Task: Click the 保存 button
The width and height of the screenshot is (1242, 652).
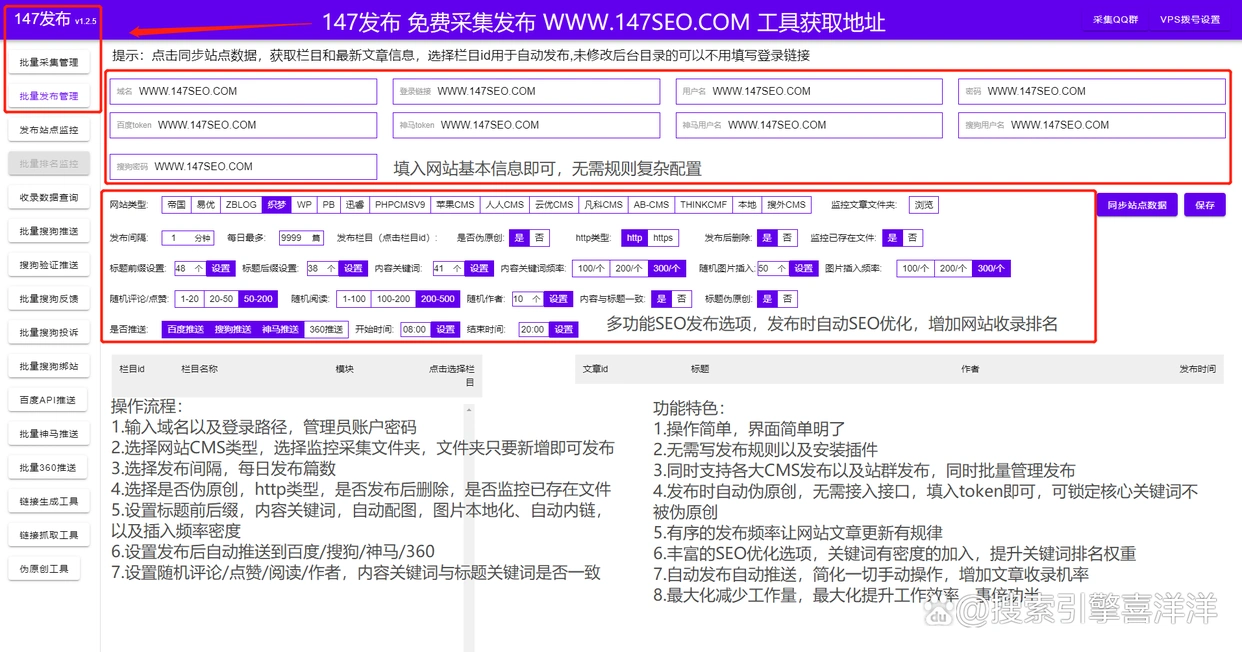Action: [x=1205, y=204]
